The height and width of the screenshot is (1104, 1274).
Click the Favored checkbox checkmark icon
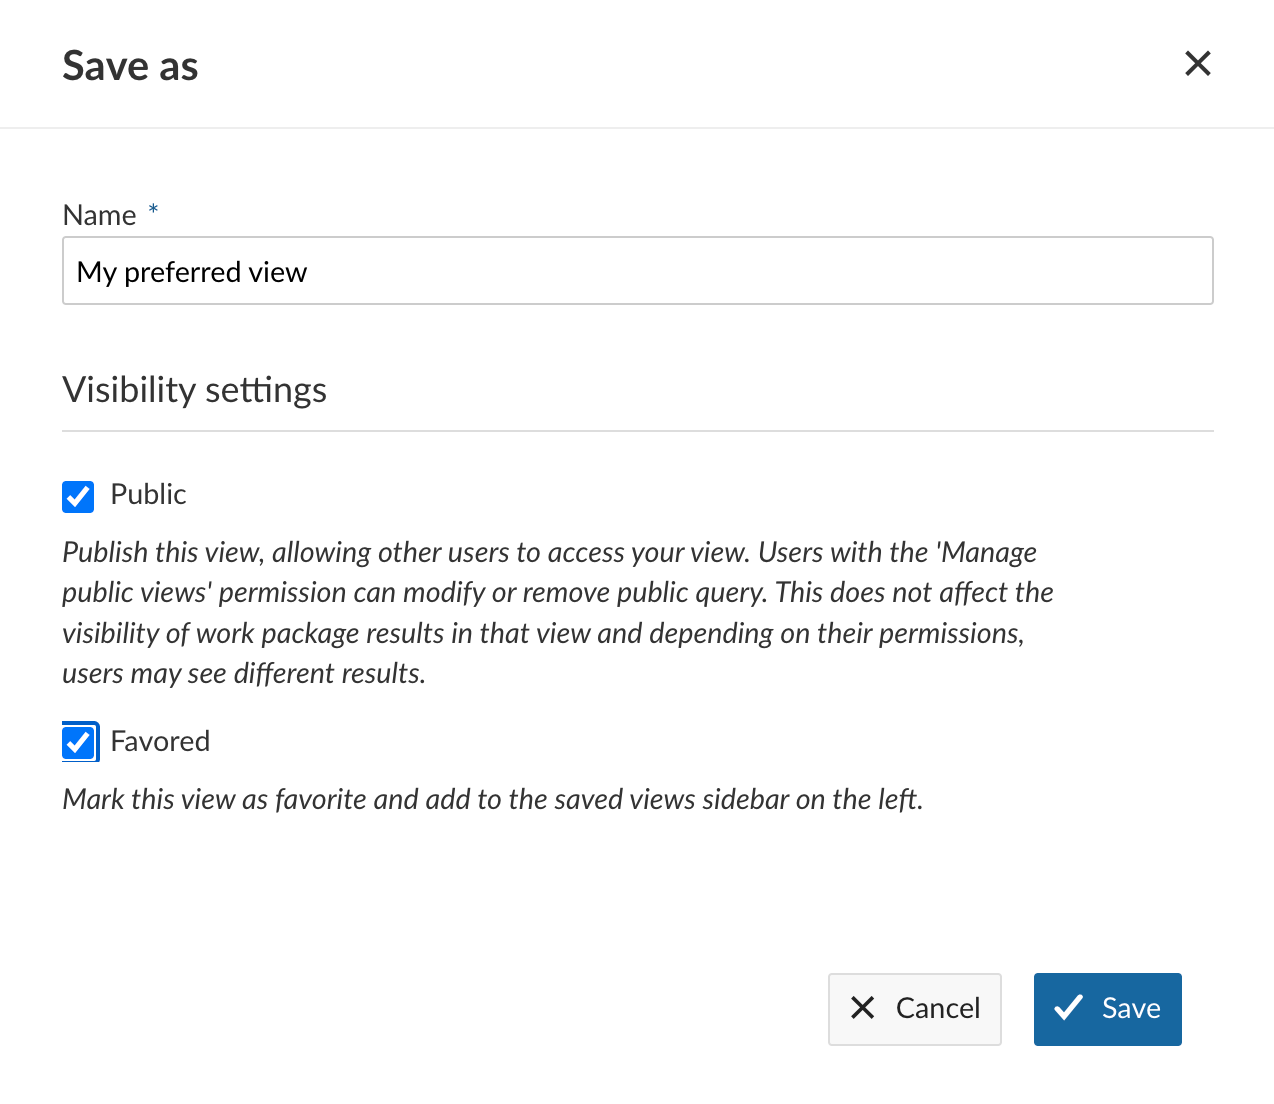pos(79,741)
